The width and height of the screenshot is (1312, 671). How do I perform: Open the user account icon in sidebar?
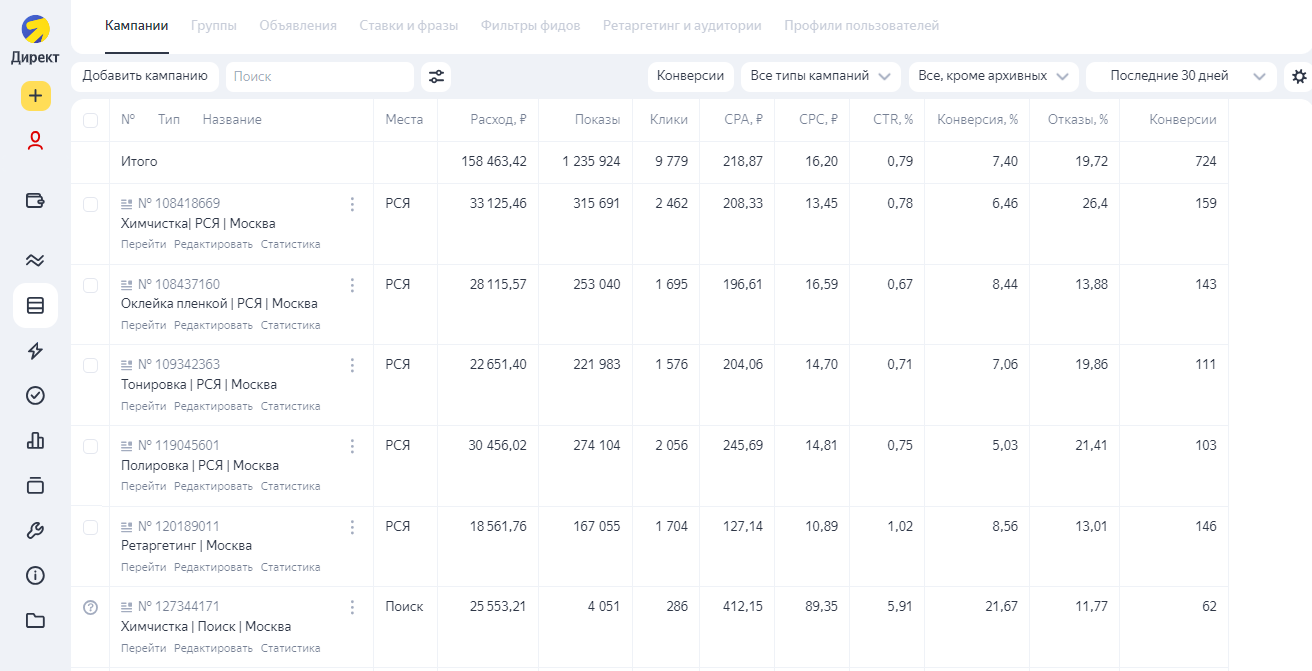35,141
